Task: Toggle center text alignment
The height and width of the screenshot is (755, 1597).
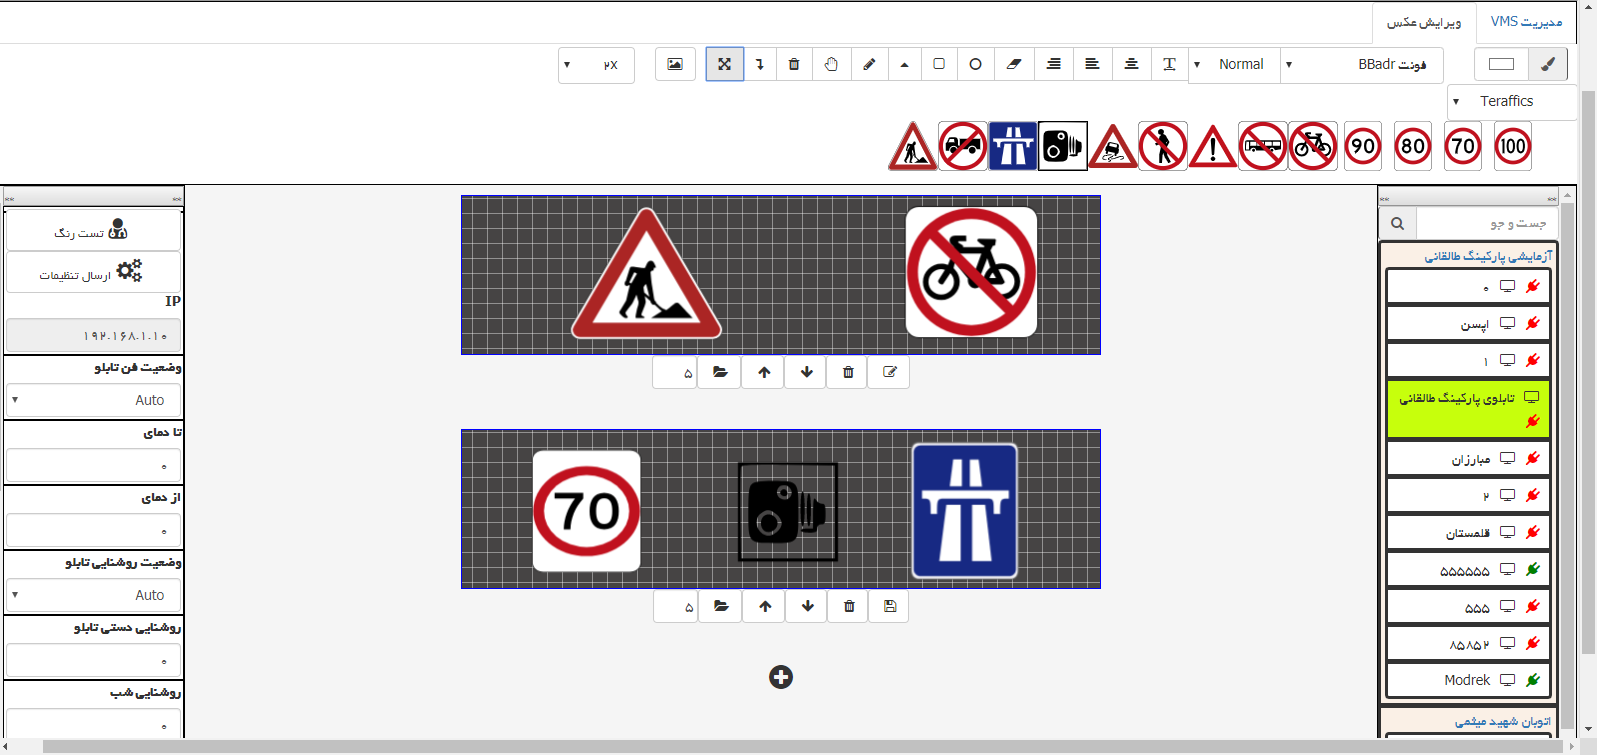Action: [1131, 64]
